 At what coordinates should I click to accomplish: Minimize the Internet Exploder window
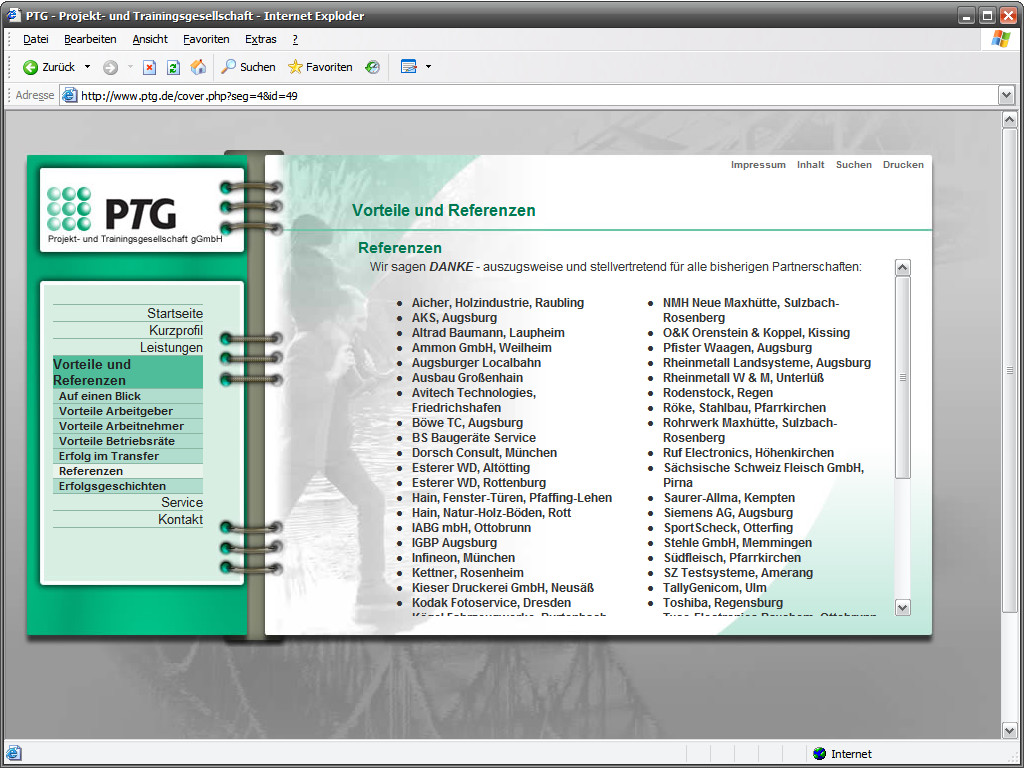coord(967,16)
